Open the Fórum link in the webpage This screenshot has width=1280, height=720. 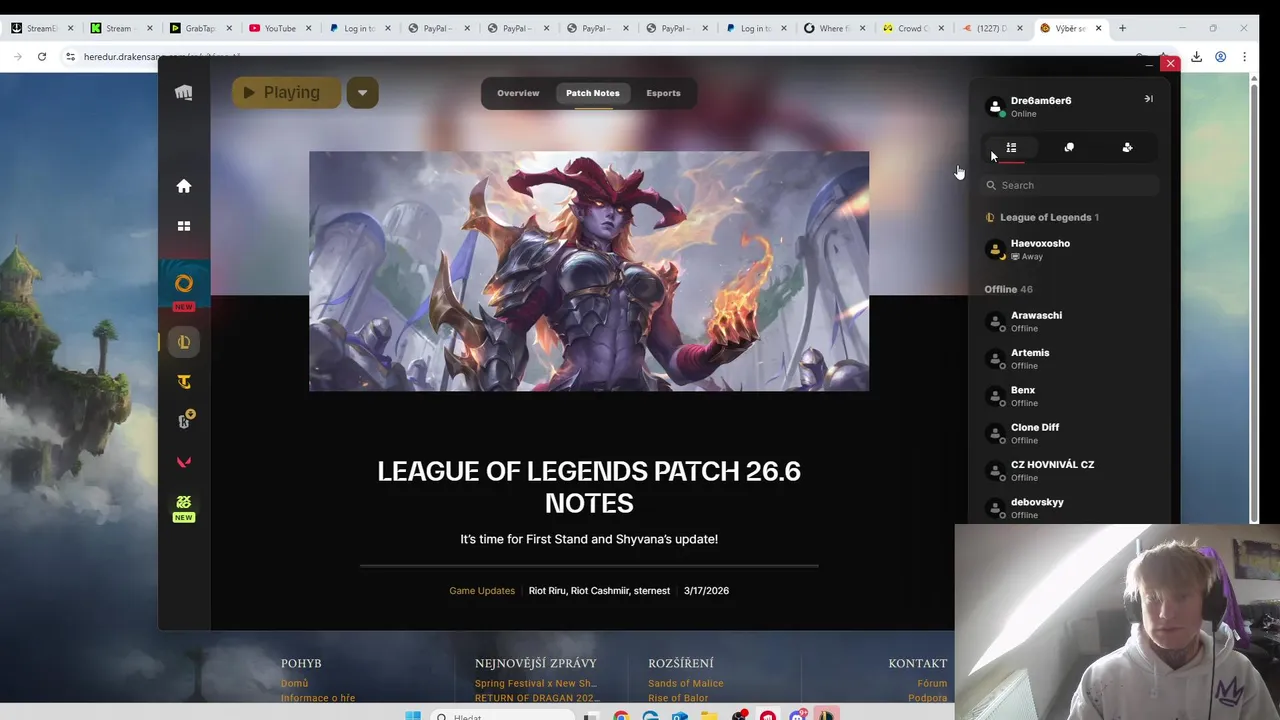pos(932,683)
